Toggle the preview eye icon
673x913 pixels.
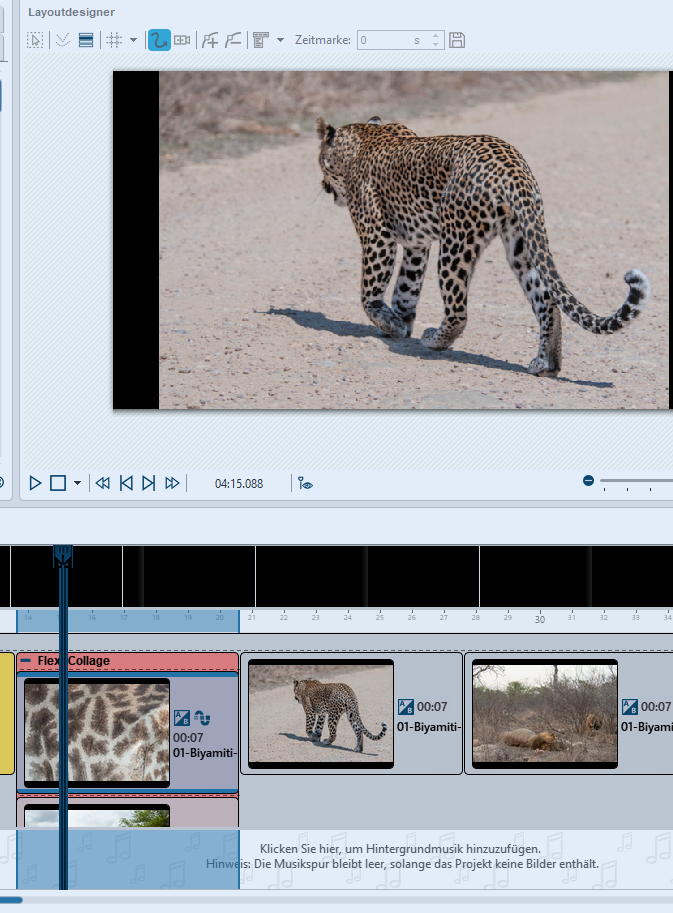click(x=306, y=483)
